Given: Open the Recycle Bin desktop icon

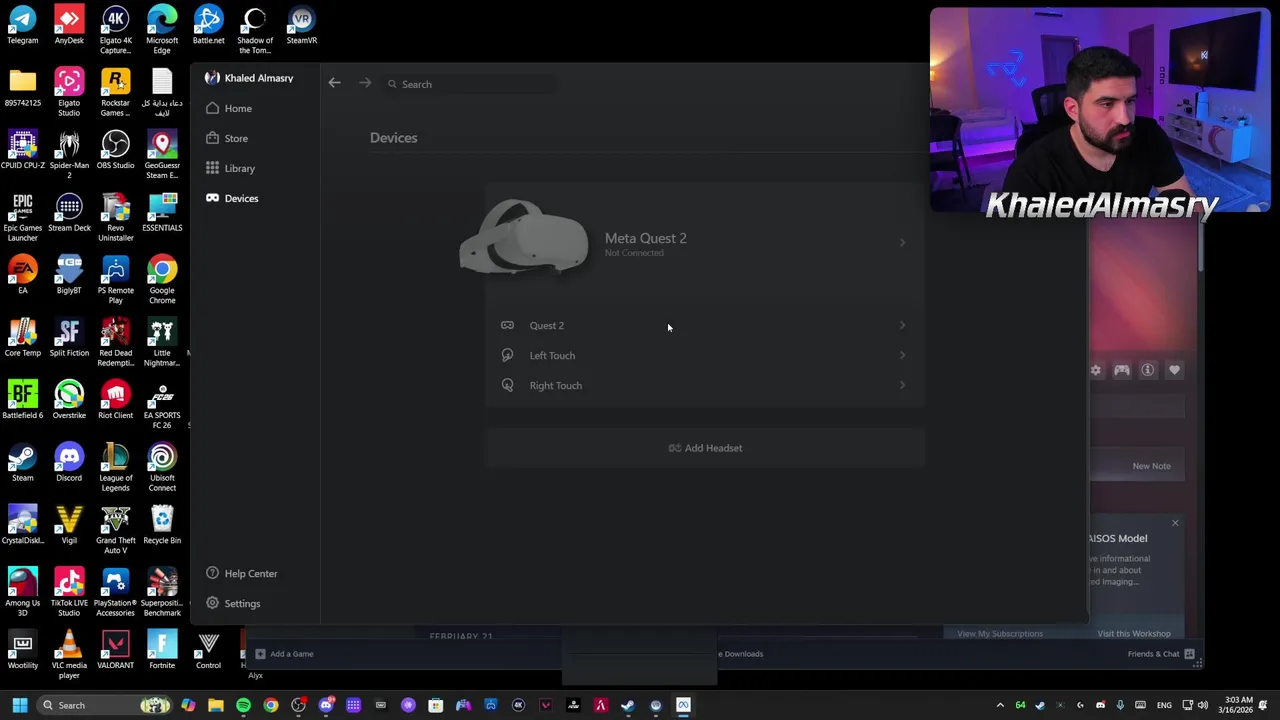Looking at the screenshot, I should pos(162,526).
